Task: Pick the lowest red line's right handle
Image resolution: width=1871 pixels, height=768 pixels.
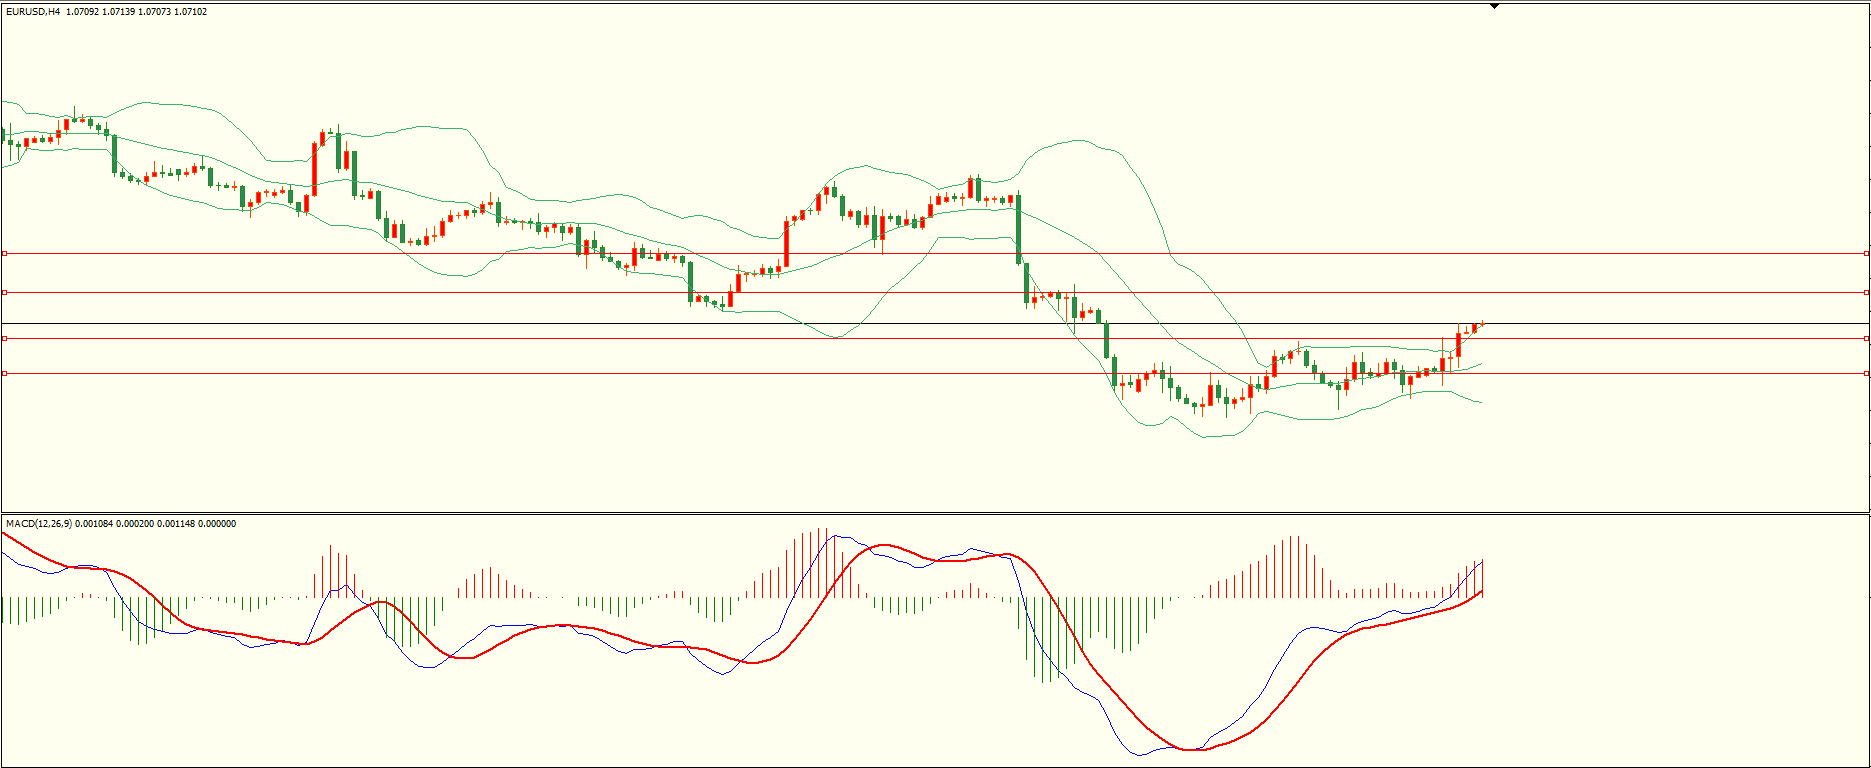Action: pyautogui.click(x=1866, y=374)
